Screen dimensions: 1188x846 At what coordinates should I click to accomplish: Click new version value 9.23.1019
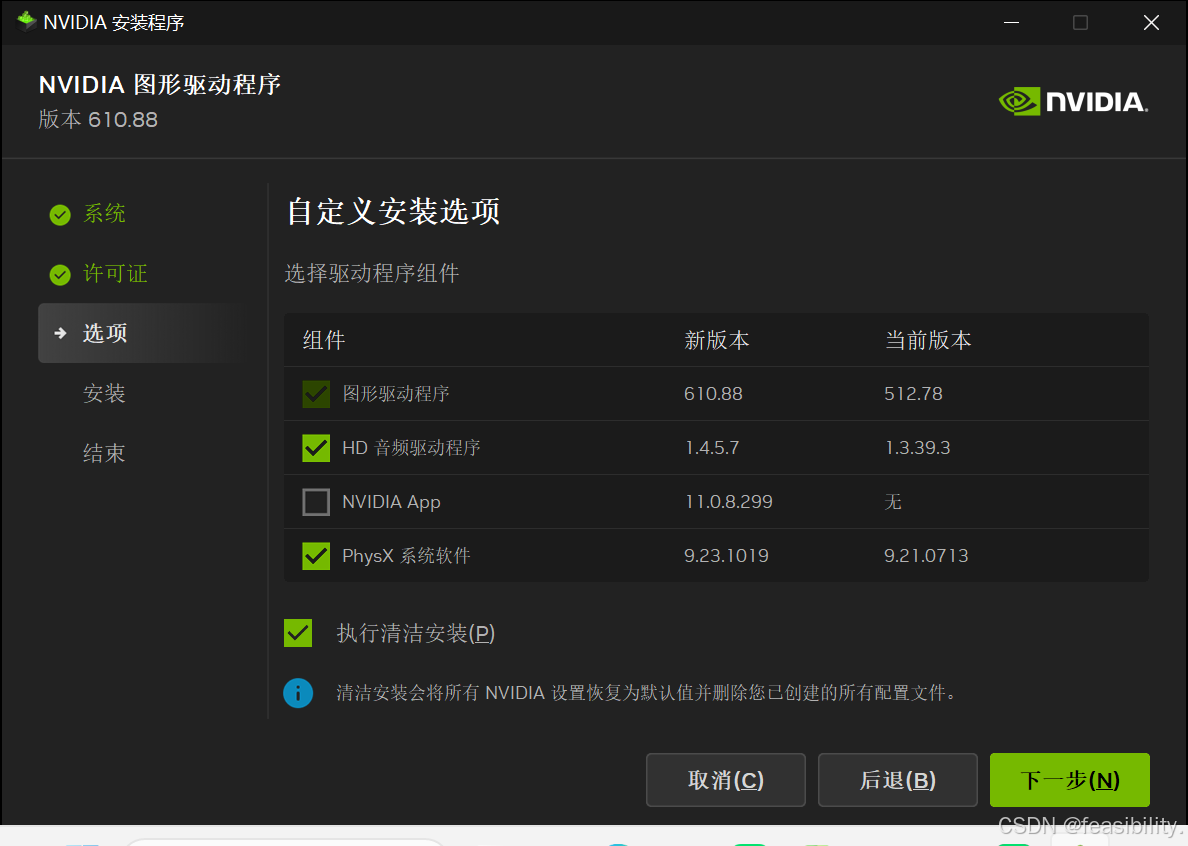726,556
